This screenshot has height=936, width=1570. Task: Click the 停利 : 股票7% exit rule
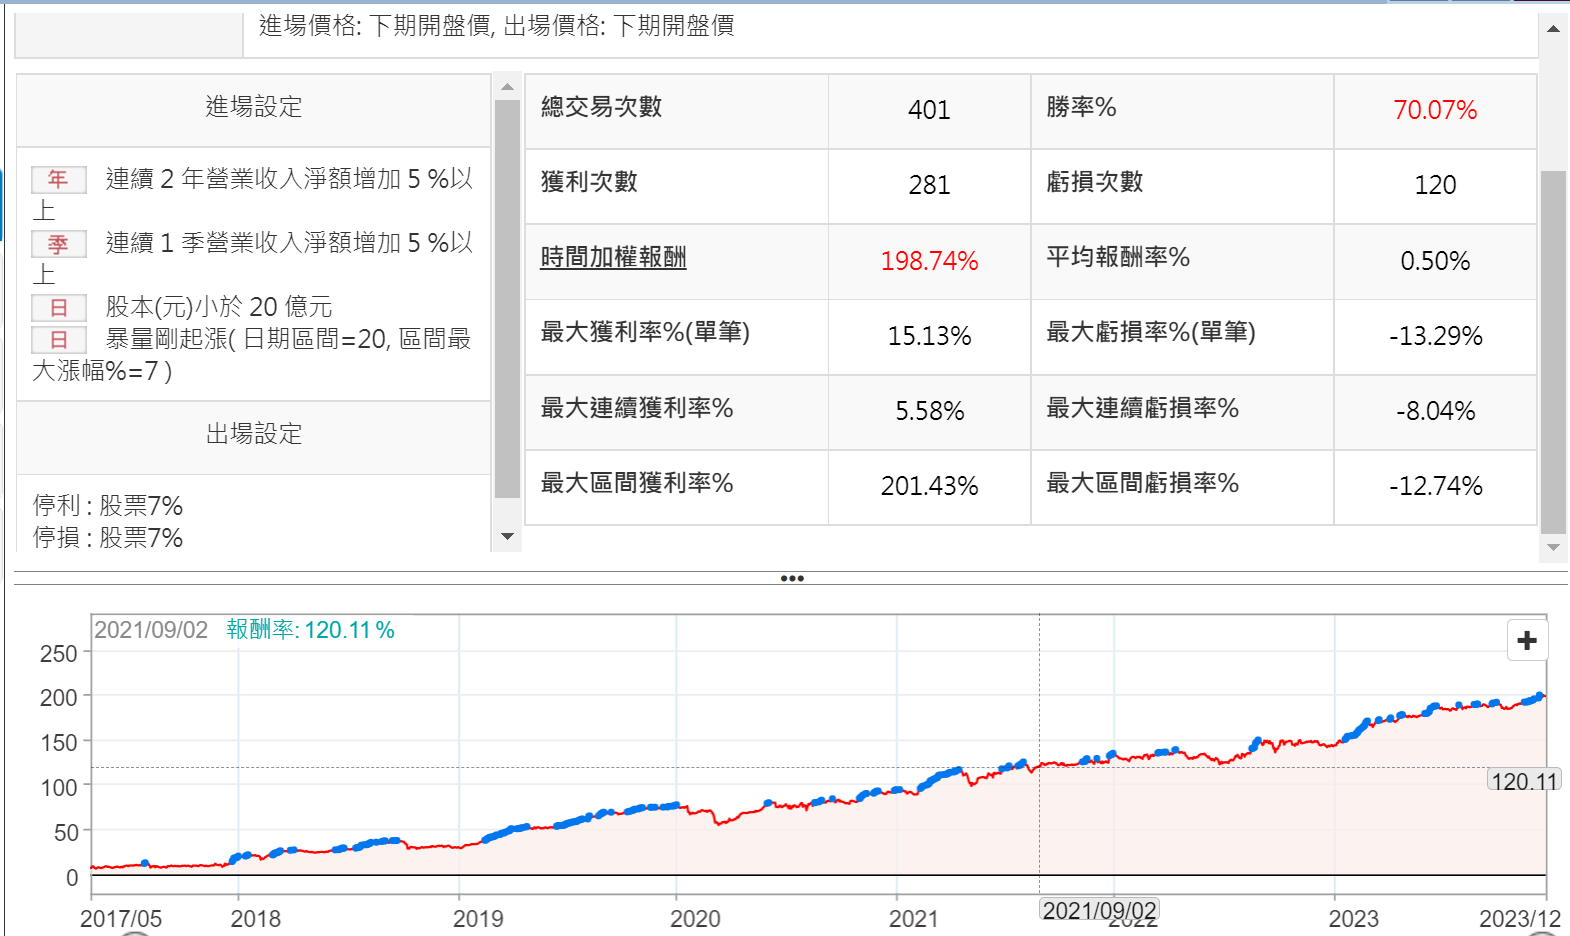pos(108,506)
